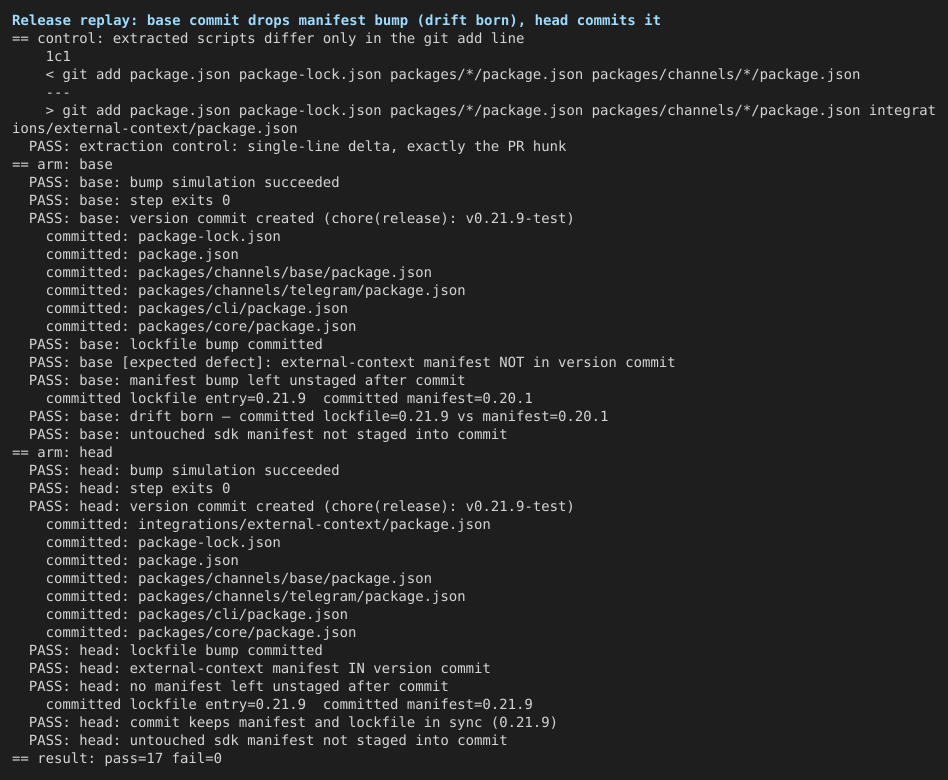
Task: Click the '< git add package.json' diff line
Action: (x=453, y=74)
